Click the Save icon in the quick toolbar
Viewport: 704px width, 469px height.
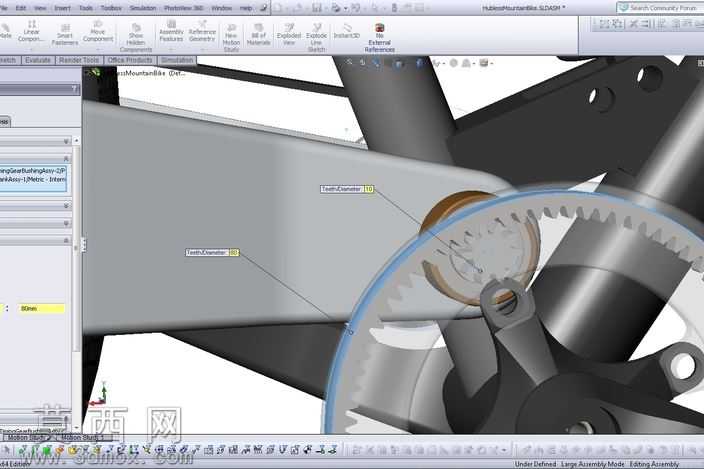(317, 8)
